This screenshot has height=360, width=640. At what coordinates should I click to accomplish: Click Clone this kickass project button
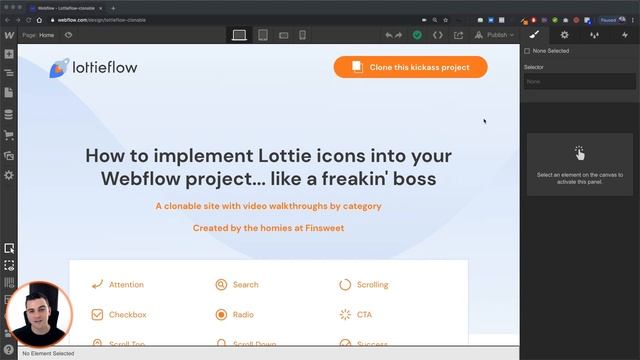tap(411, 67)
